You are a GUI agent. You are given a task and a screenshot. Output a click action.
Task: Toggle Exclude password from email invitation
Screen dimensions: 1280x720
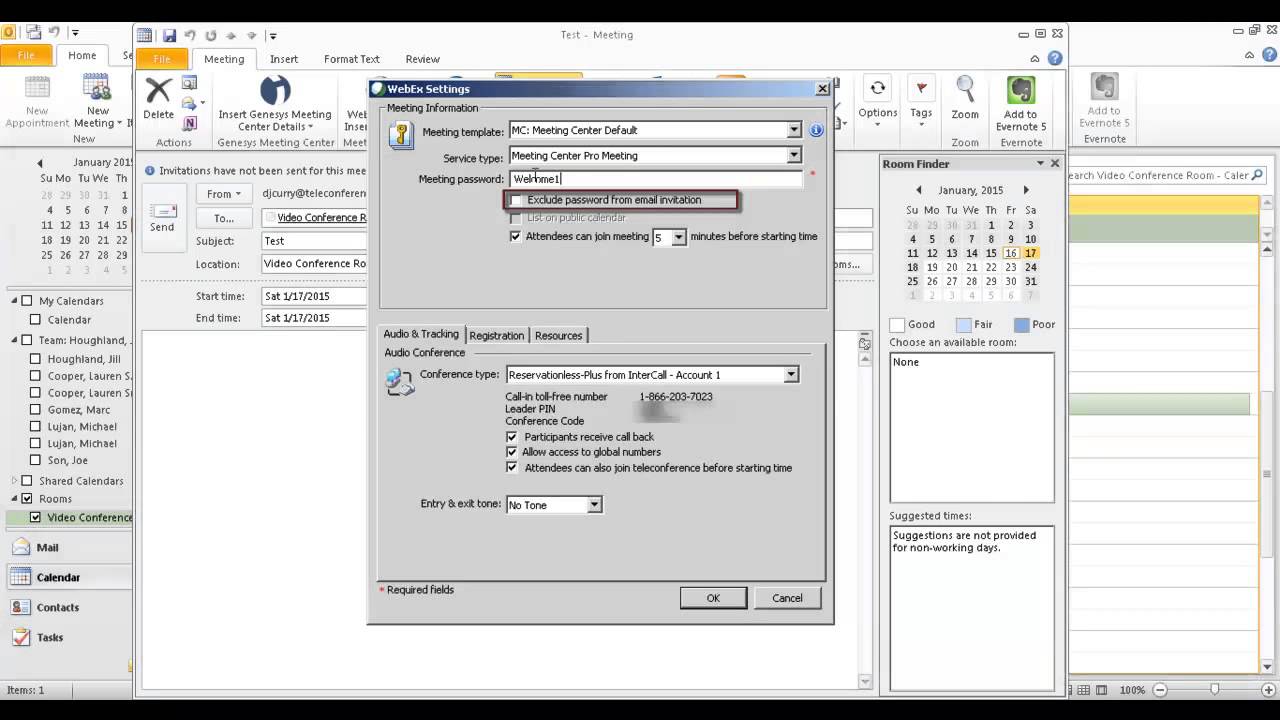point(516,200)
